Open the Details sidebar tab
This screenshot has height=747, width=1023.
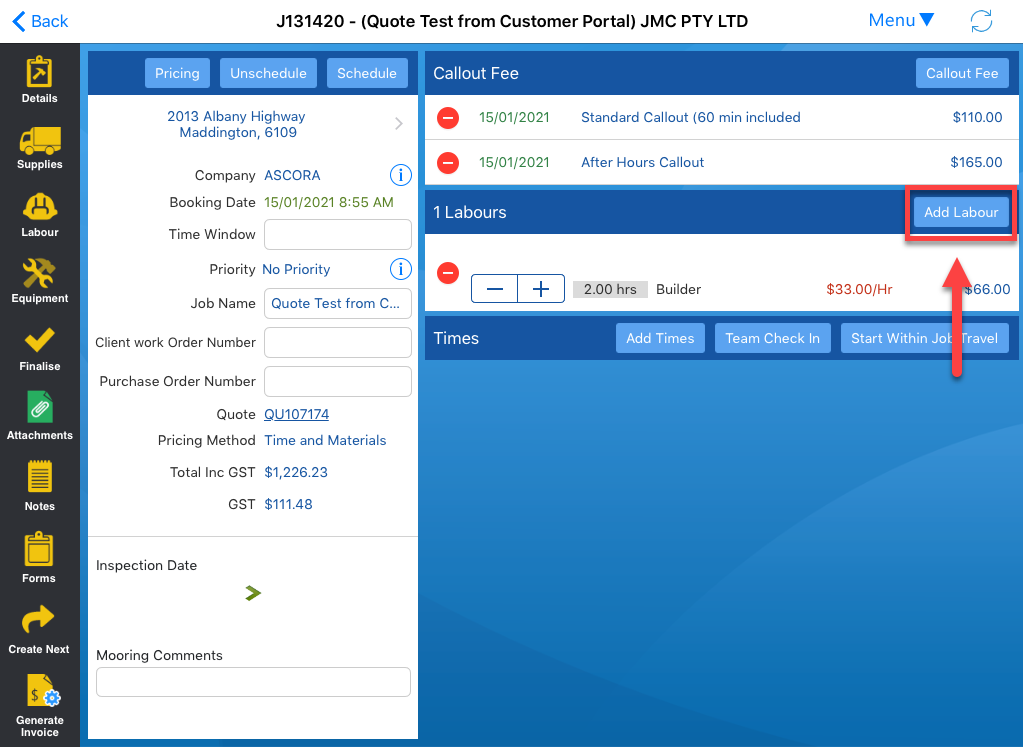(40, 80)
